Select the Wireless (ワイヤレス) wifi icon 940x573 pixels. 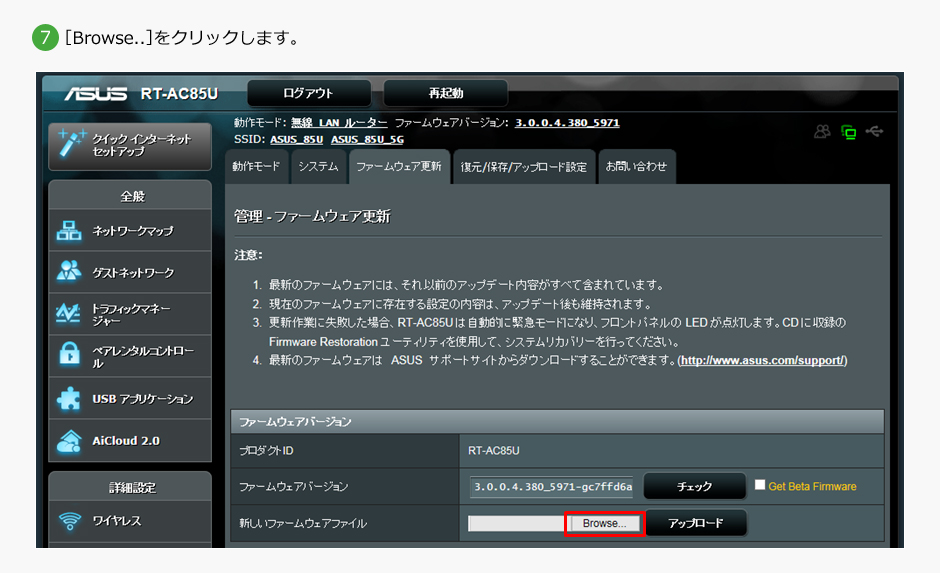70,521
